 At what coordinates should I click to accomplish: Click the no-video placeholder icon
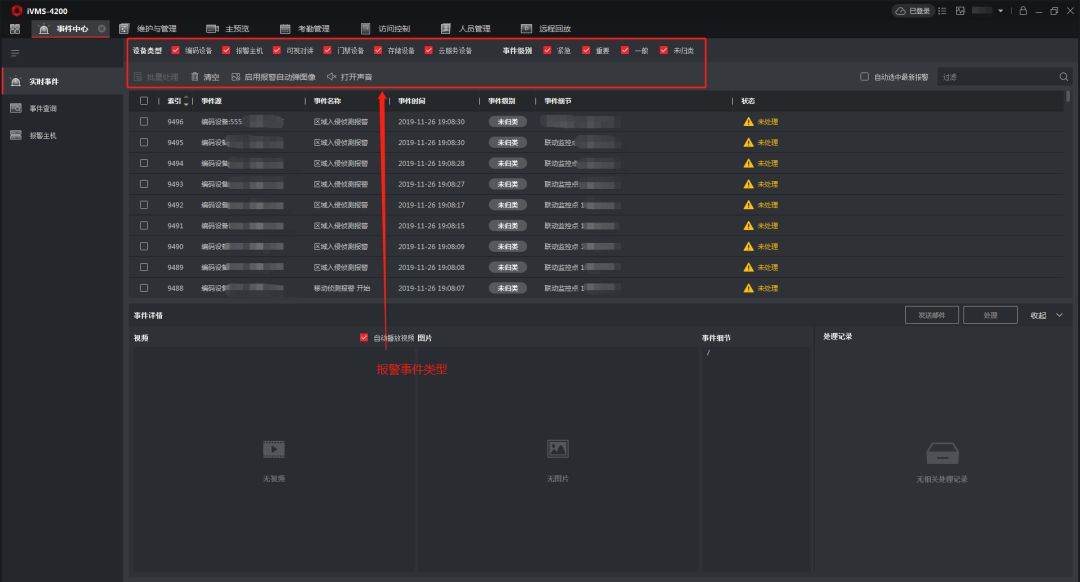[x=274, y=449]
